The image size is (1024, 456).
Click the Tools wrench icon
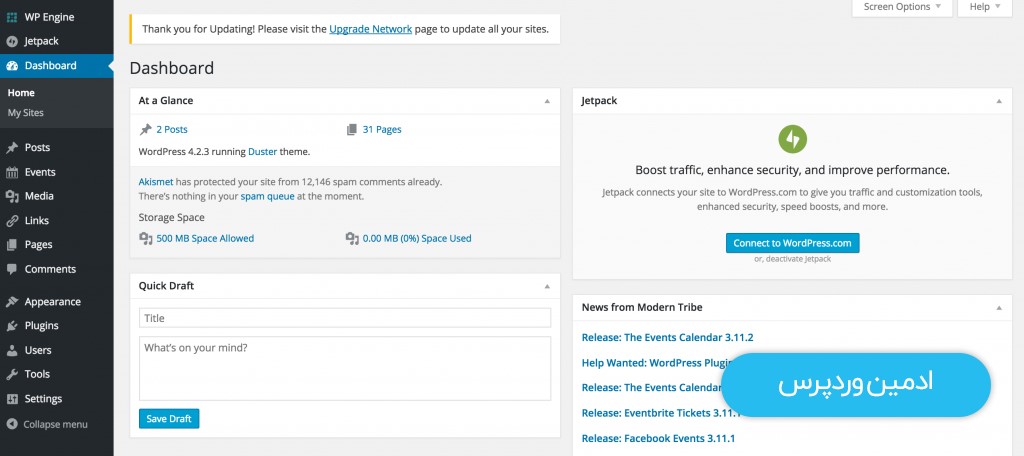point(12,374)
